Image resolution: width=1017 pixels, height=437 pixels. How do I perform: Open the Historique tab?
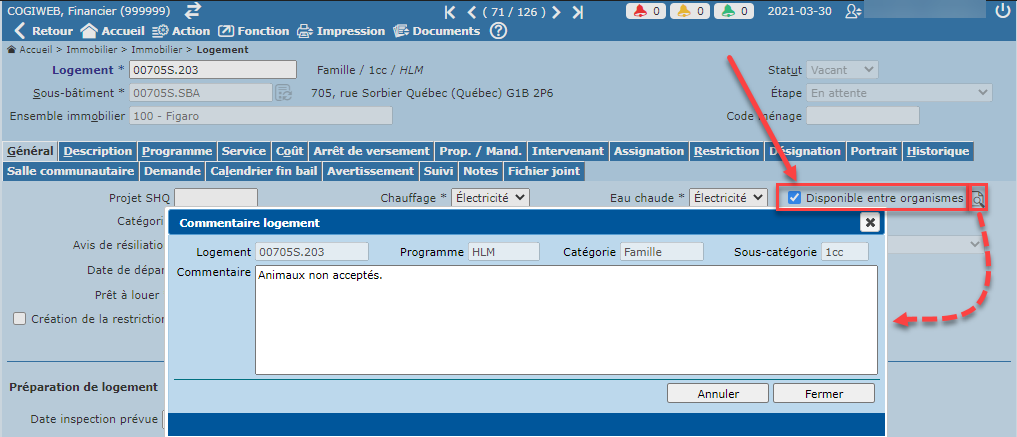(x=937, y=151)
